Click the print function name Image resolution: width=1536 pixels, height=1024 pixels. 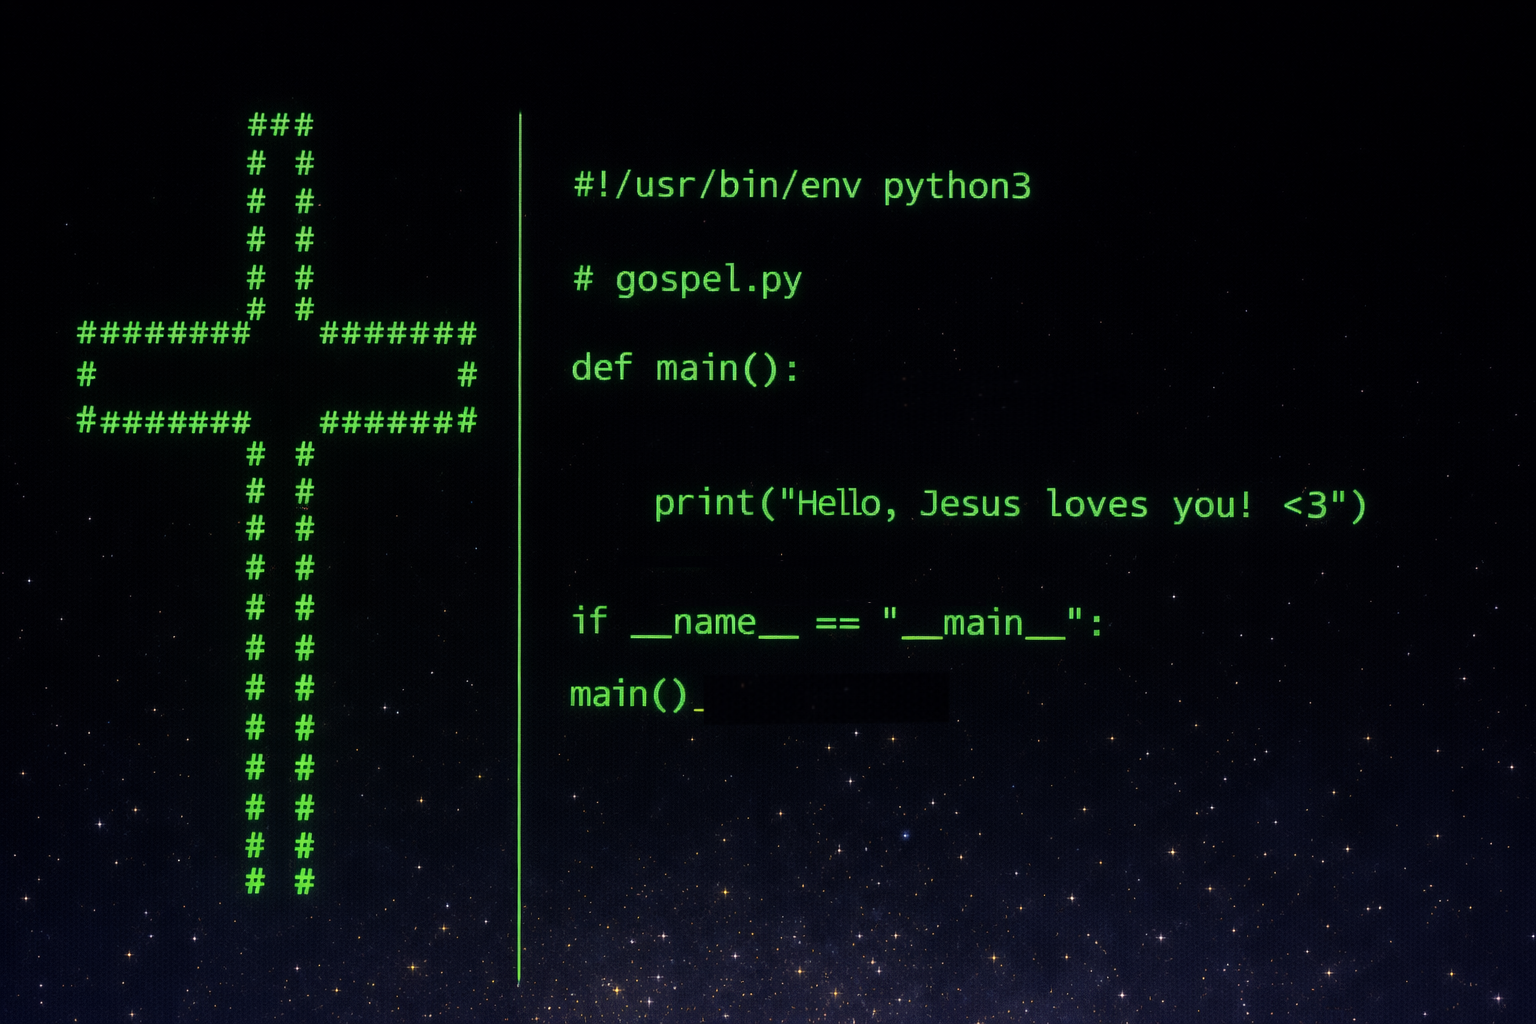(703, 503)
